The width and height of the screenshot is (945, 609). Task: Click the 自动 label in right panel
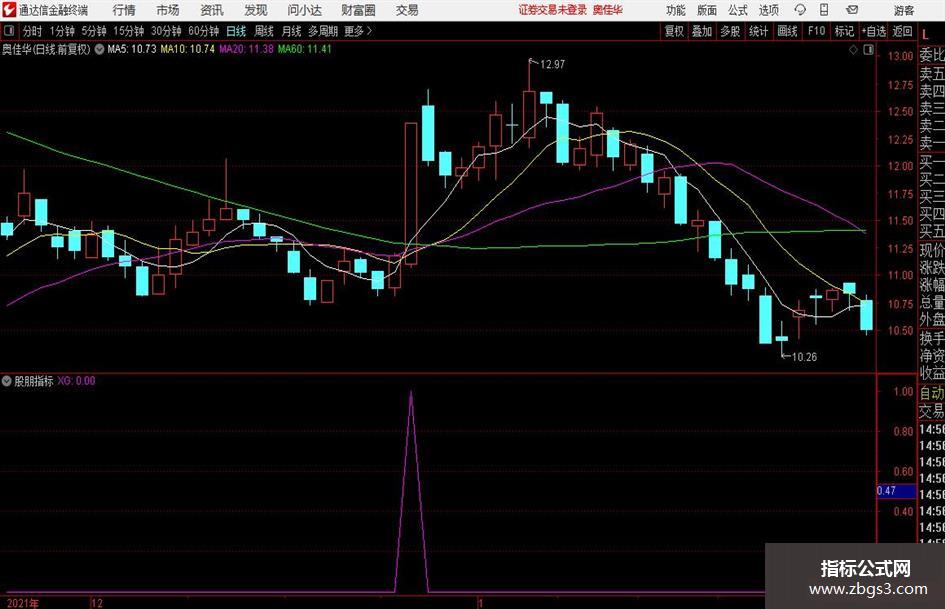coord(932,393)
